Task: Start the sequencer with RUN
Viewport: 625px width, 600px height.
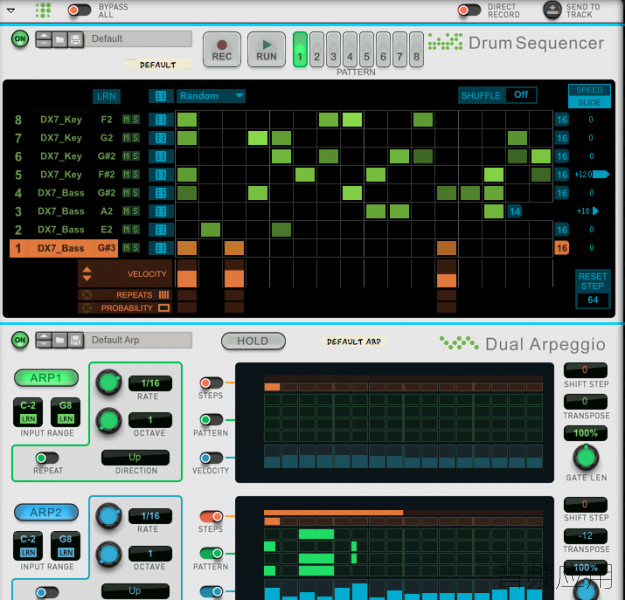Action: point(266,49)
